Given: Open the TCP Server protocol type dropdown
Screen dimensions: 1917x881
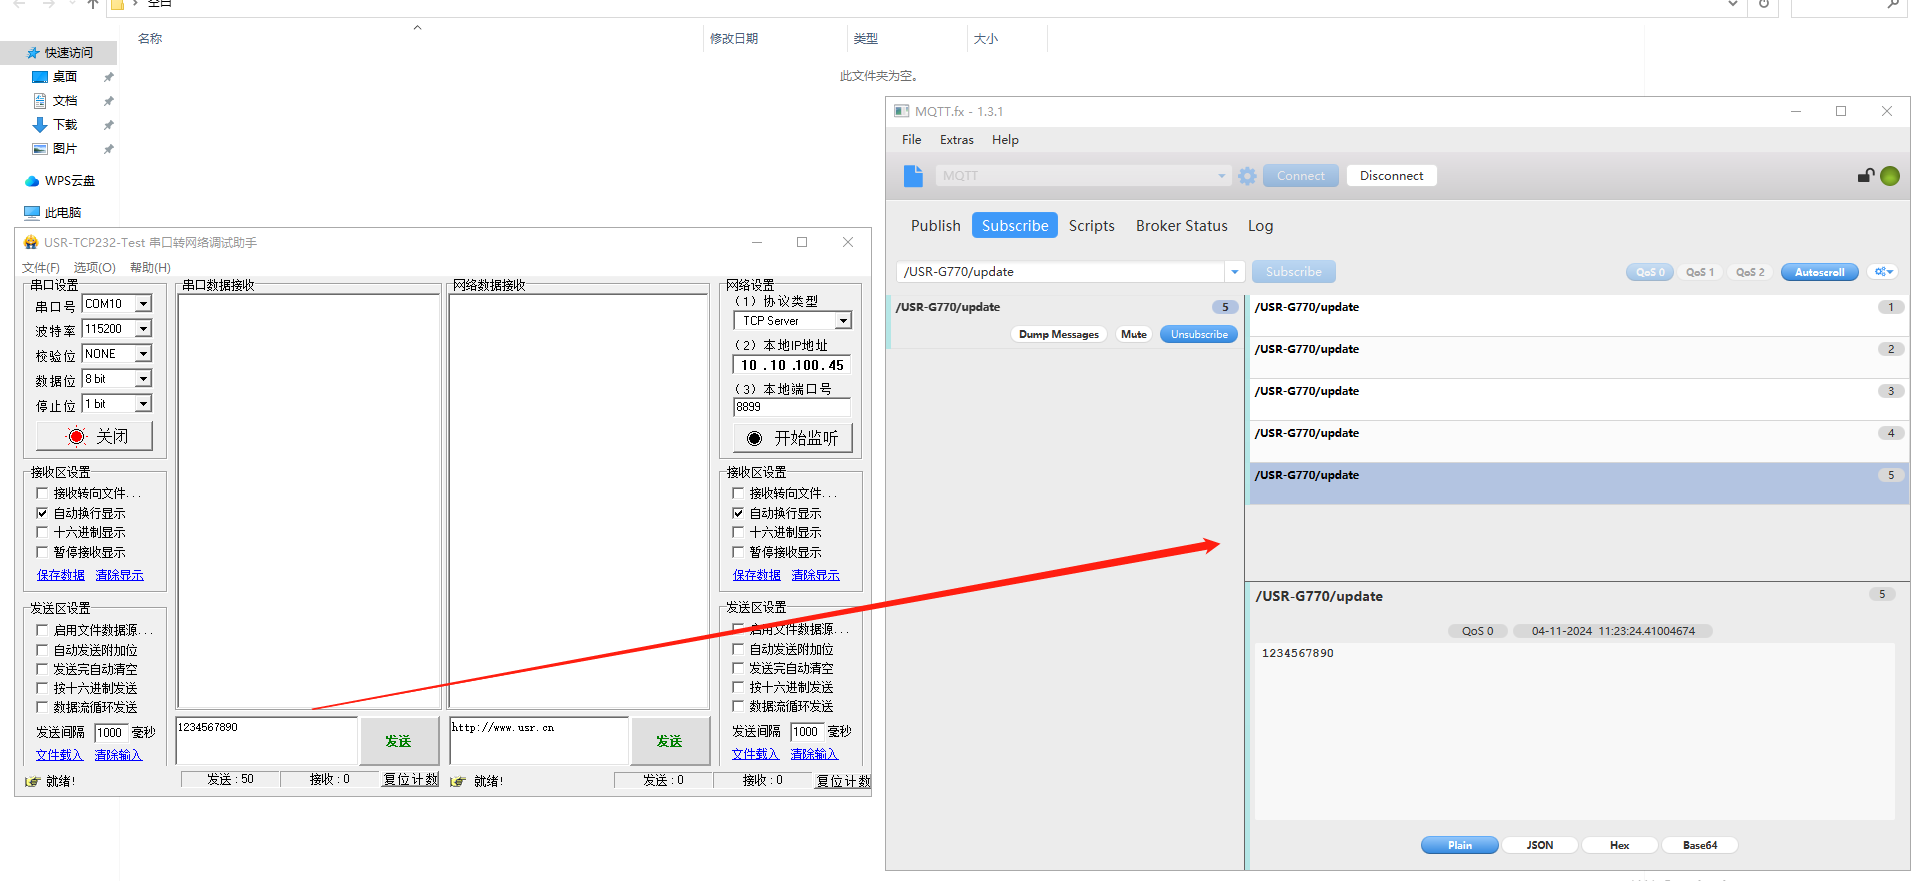Looking at the screenshot, I should (x=843, y=321).
